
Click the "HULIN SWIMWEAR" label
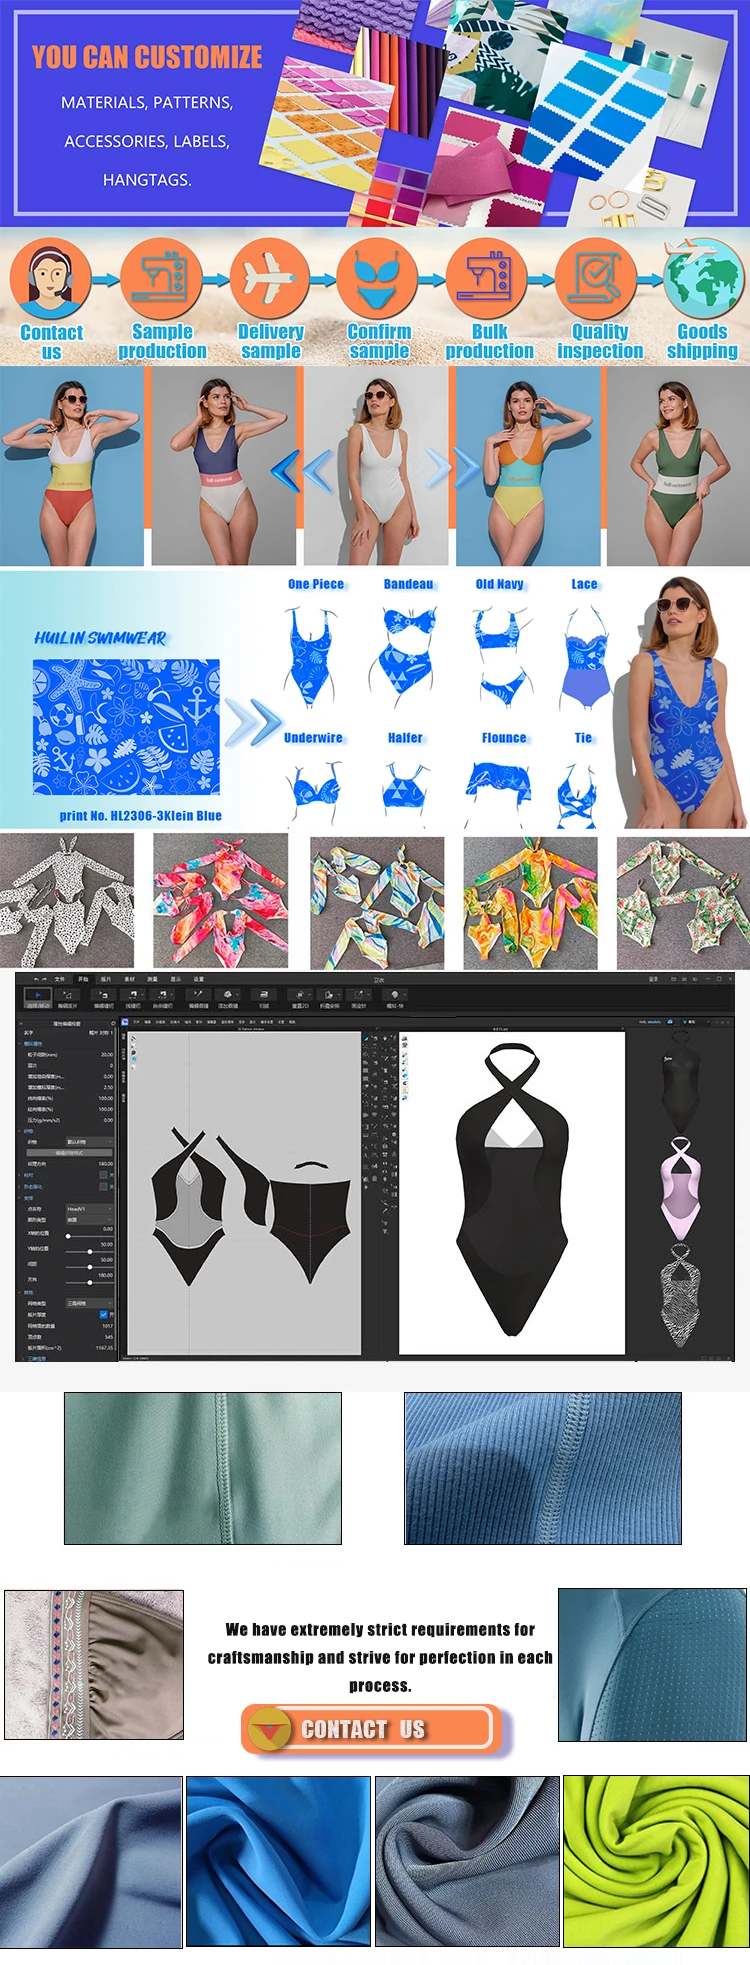100,638
